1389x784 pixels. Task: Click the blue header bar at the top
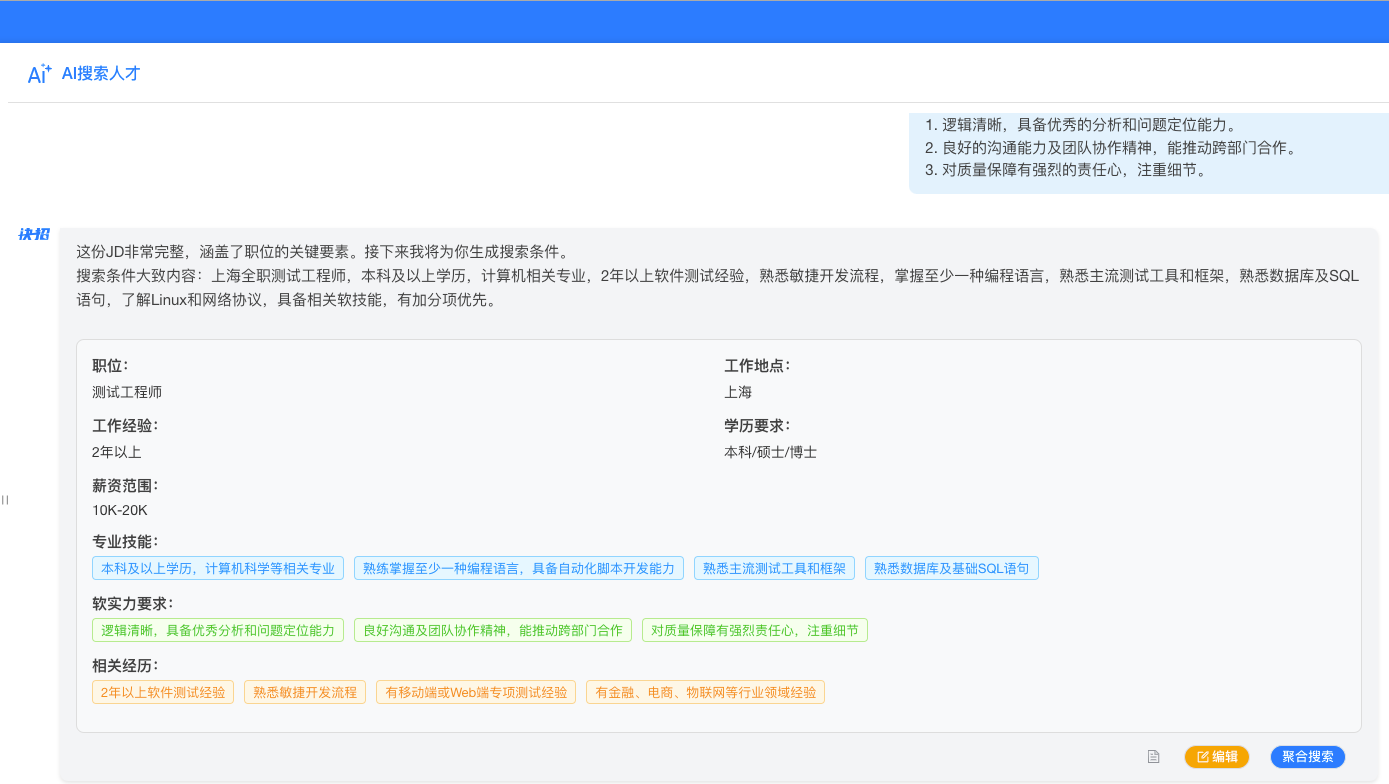click(694, 21)
